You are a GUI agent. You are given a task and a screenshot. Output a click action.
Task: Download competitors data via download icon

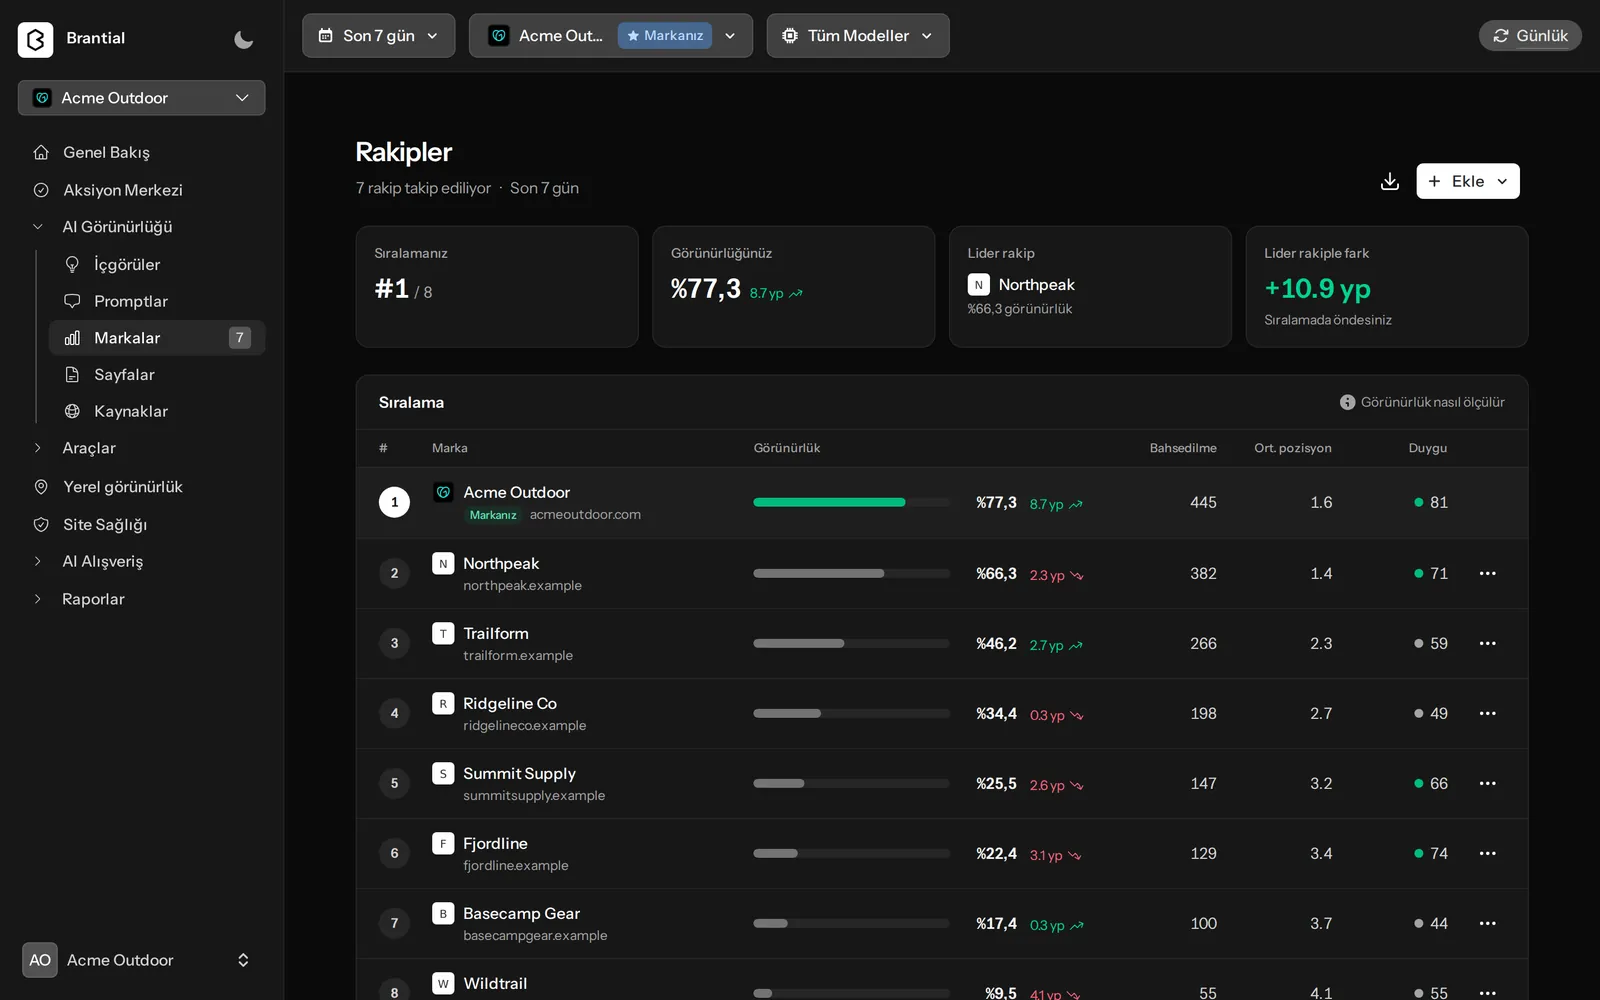coord(1389,181)
